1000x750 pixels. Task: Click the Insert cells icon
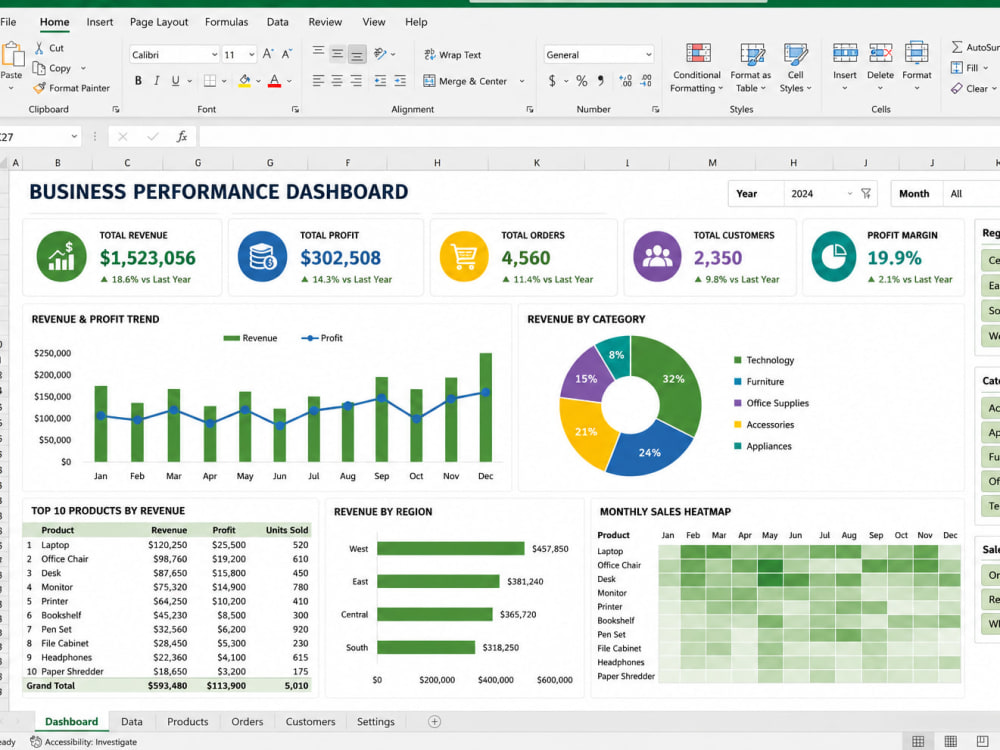click(845, 53)
